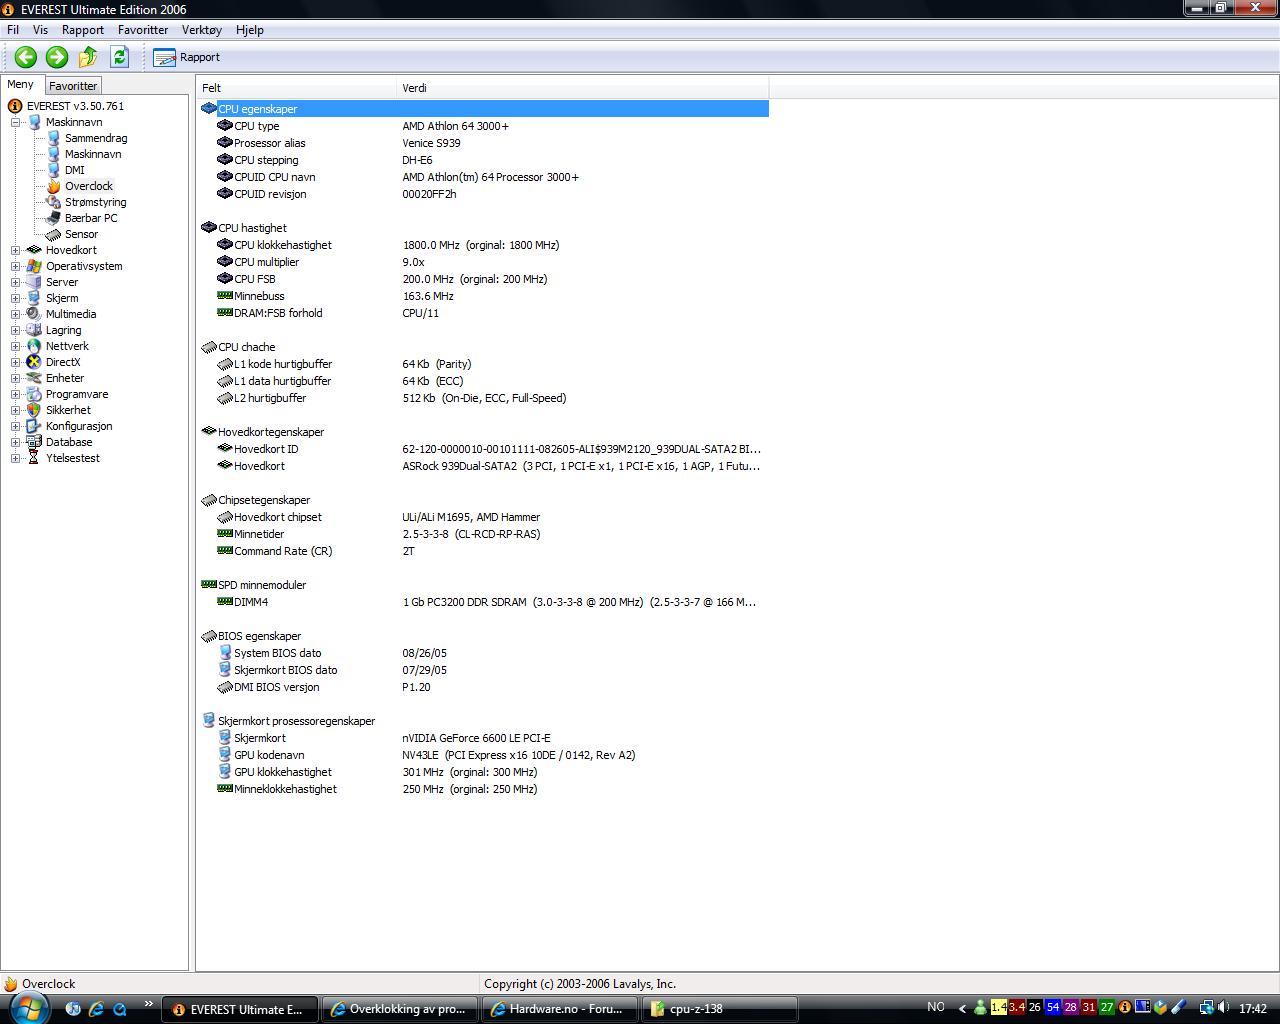The image size is (1280, 1024).
Task: Open the Favoritter menu in menu bar
Action: tap(143, 30)
